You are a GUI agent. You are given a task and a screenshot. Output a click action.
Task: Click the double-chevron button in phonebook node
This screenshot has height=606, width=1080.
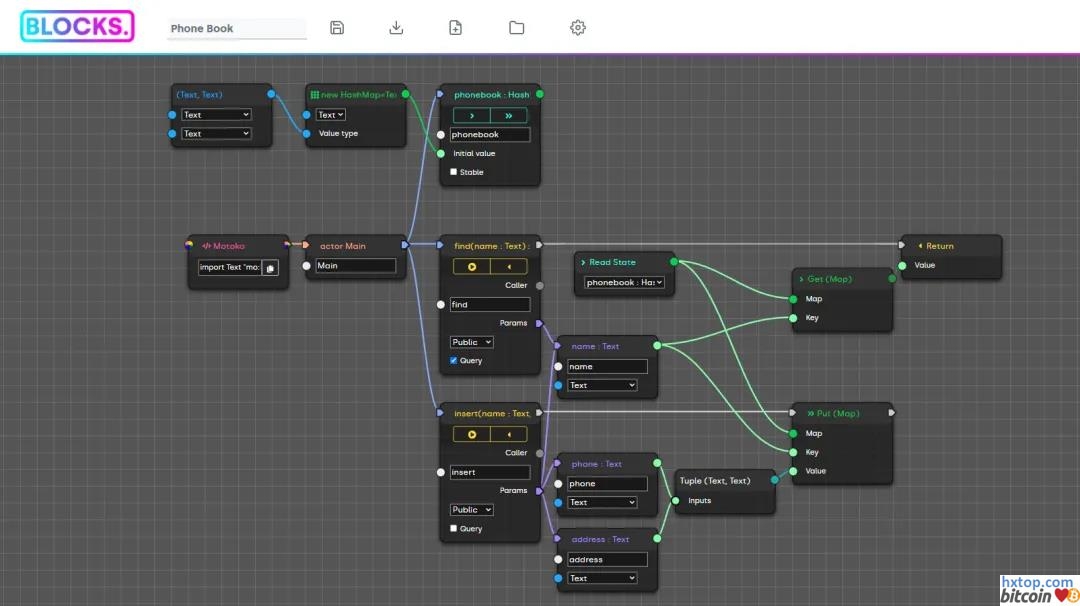tap(509, 116)
